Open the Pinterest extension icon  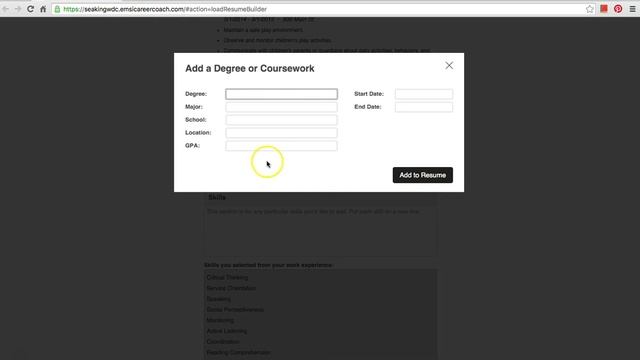(618, 9)
